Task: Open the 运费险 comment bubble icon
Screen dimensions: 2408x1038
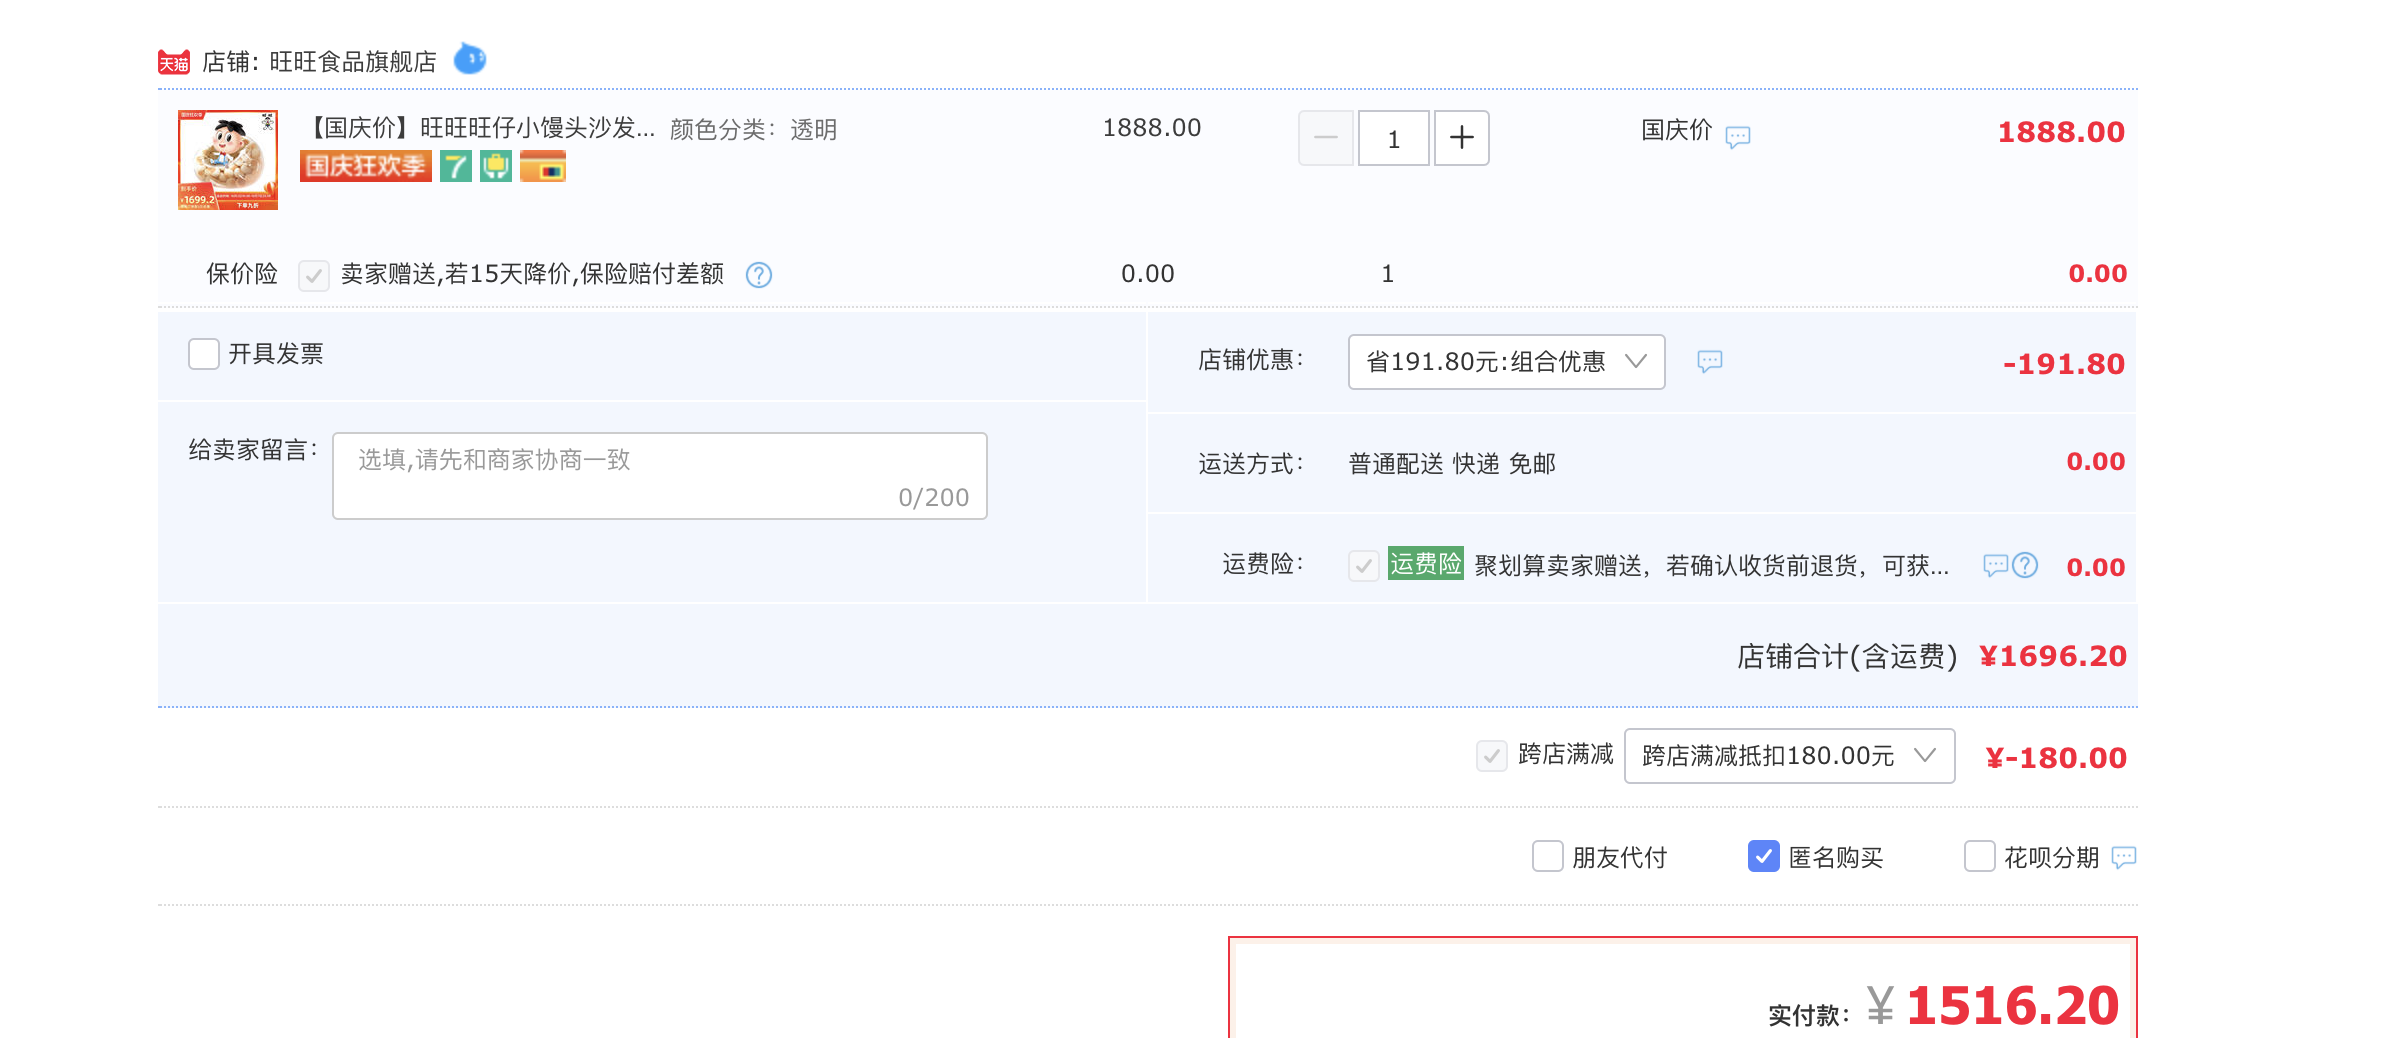Action: coord(1996,566)
